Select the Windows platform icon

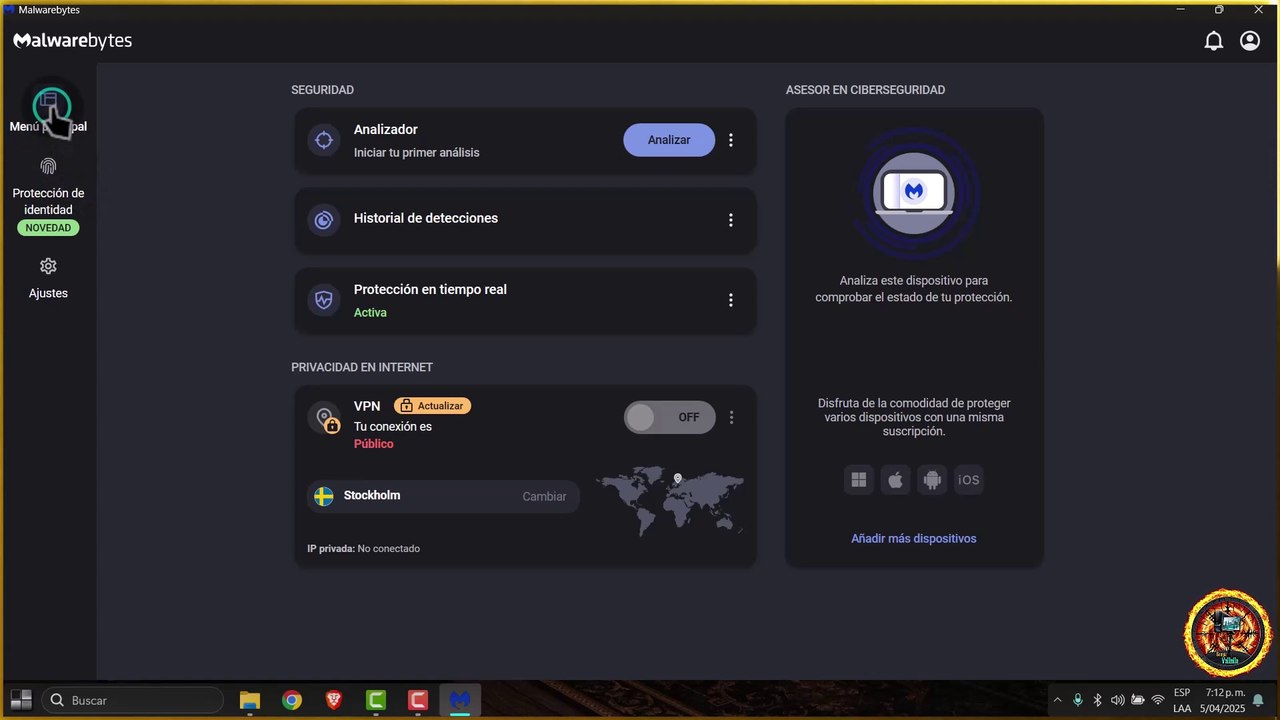point(858,480)
